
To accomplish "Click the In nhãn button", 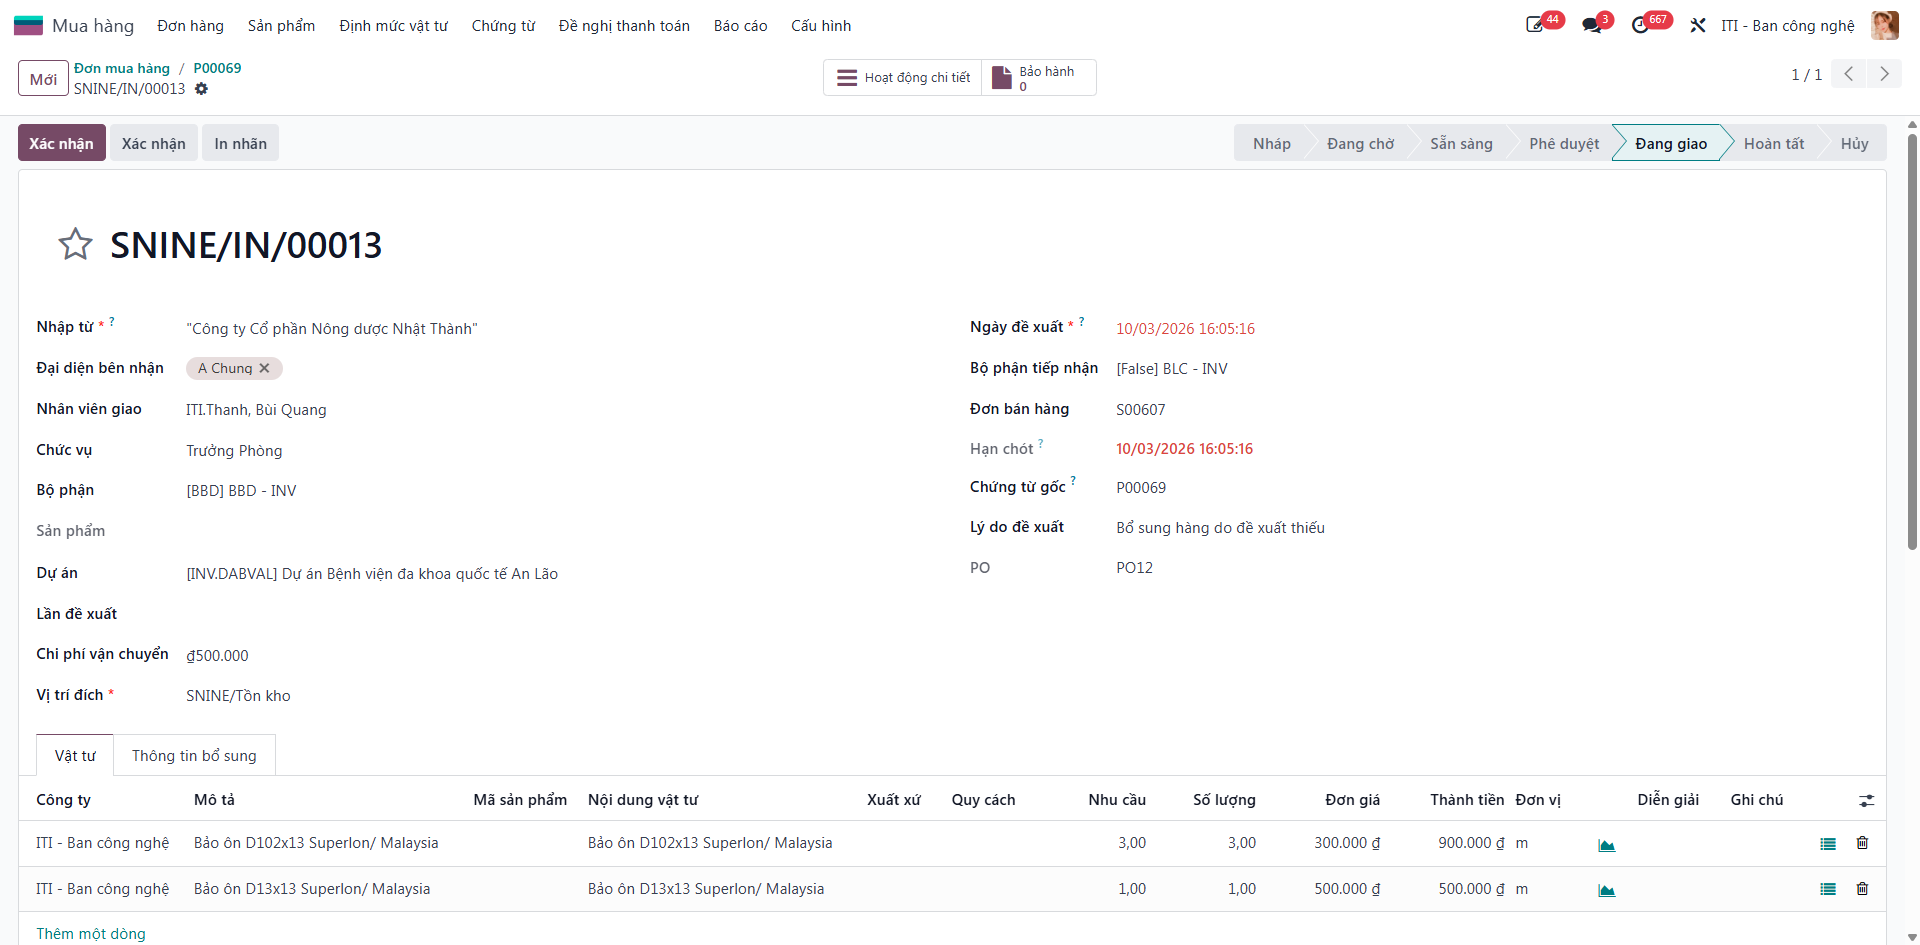I will coord(240,143).
